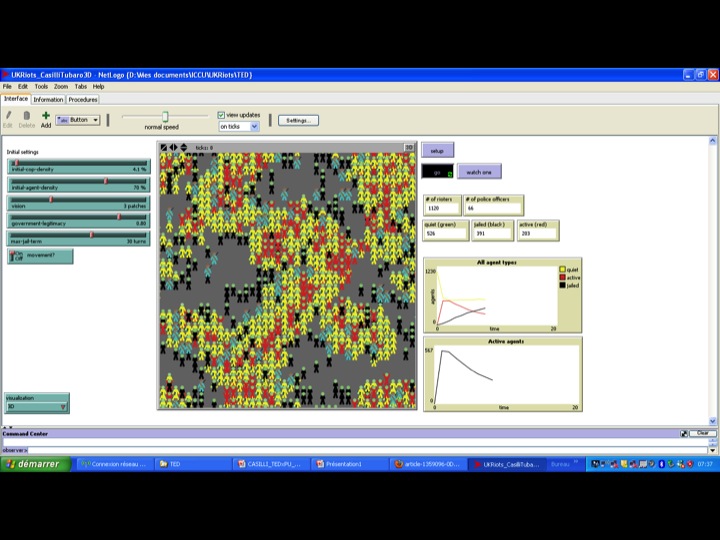The image size is (720, 540).
Task: Click the observer command input field
Action: pos(367,450)
